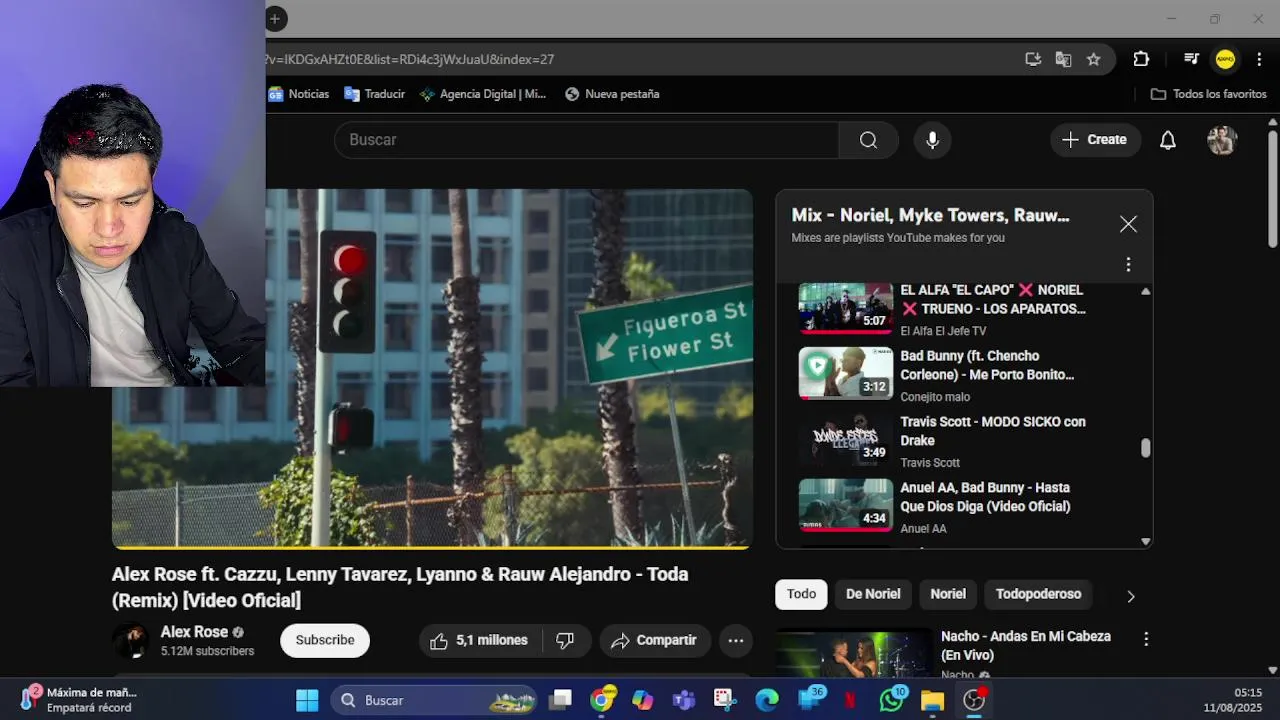The image size is (1280, 720).
Task: Subscribe to the Alex Rose channel
Action: 325,640
